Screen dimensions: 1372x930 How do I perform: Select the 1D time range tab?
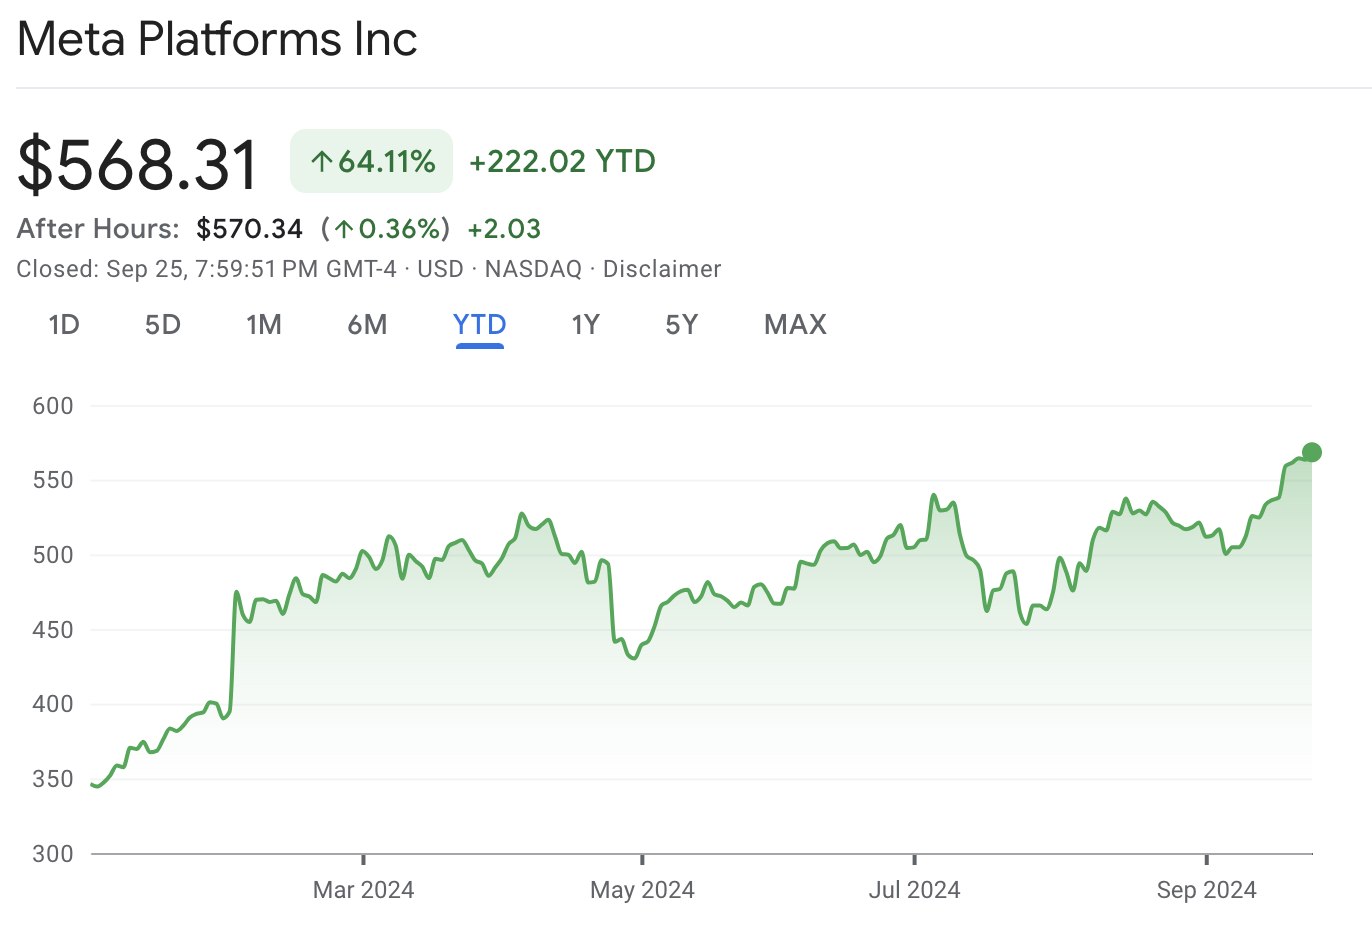pos(64,325)
